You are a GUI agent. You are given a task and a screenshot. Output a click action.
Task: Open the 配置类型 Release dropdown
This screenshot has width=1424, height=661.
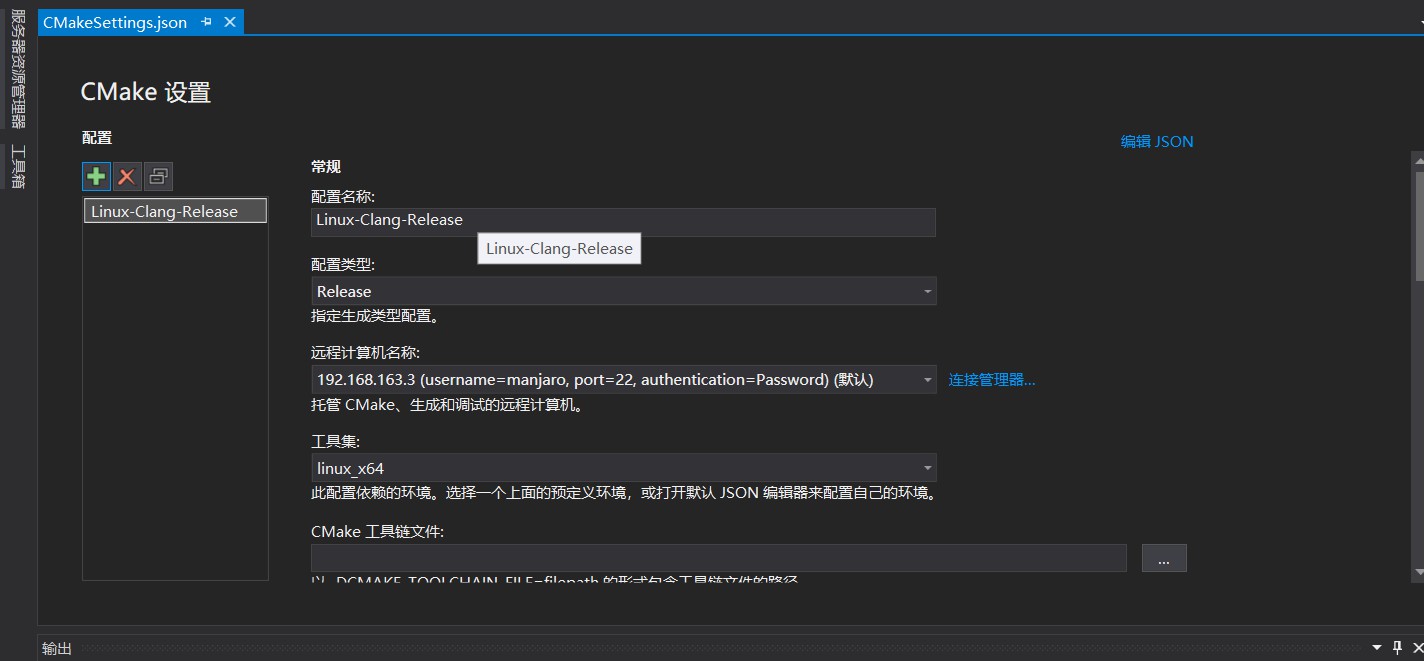[x=928, y=291]
